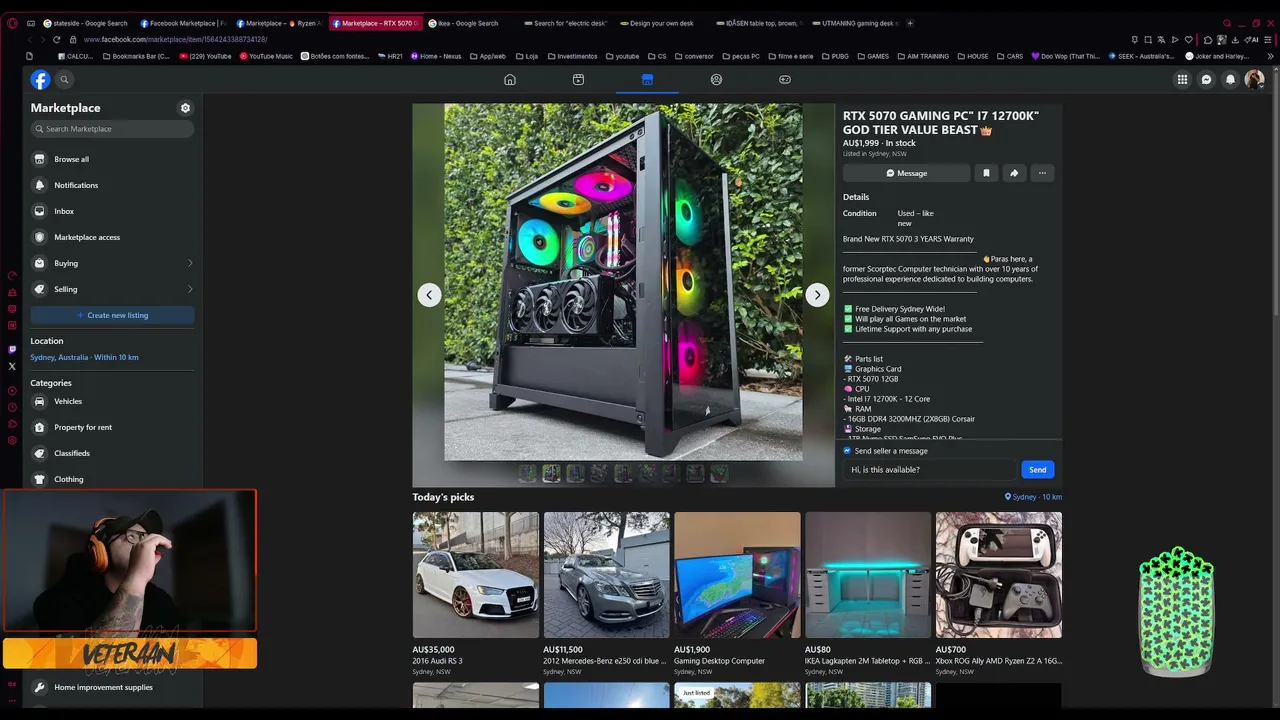Open the 2012 Mercedes-Benz e250 listing photo
The height and width of the screenshot is (720, 1280).
(x=607, y=575)
